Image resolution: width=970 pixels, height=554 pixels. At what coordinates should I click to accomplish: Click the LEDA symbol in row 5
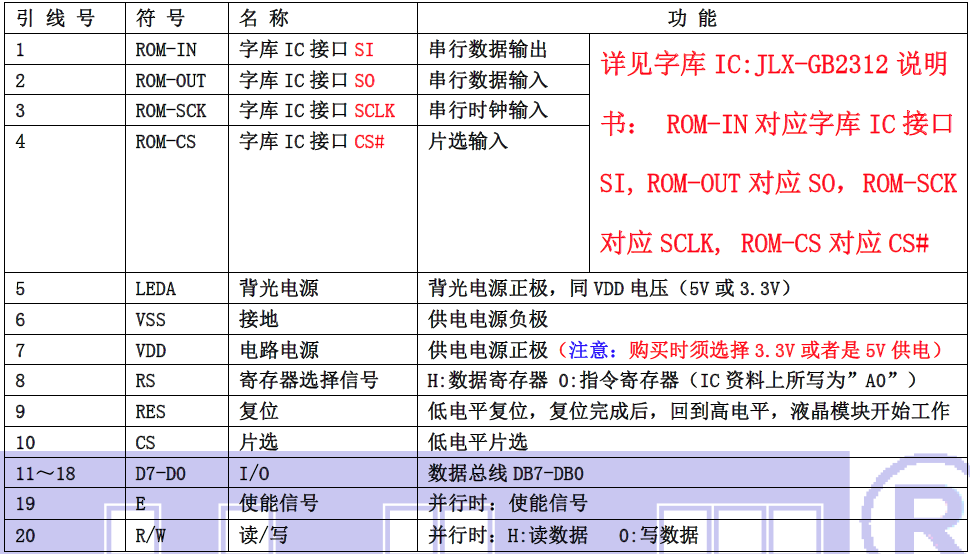coord(155,289)
